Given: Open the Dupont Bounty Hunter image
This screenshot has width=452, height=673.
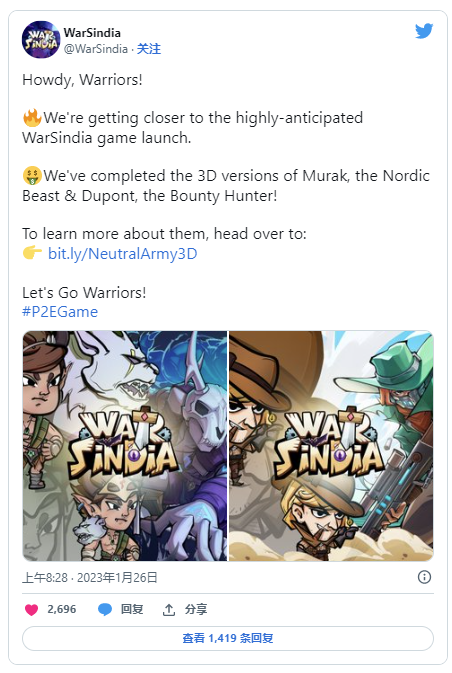Looking at the screenshot, I should click(x=331, y=446).
